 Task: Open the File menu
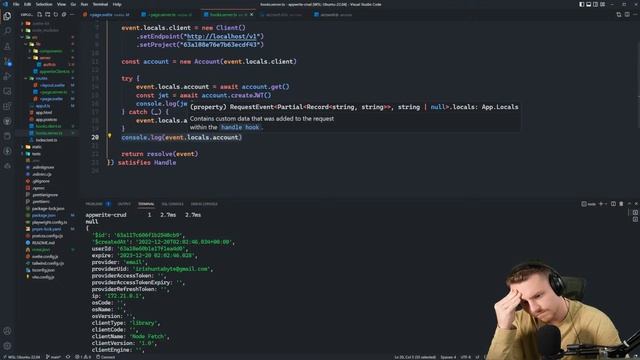pos(16,4)
